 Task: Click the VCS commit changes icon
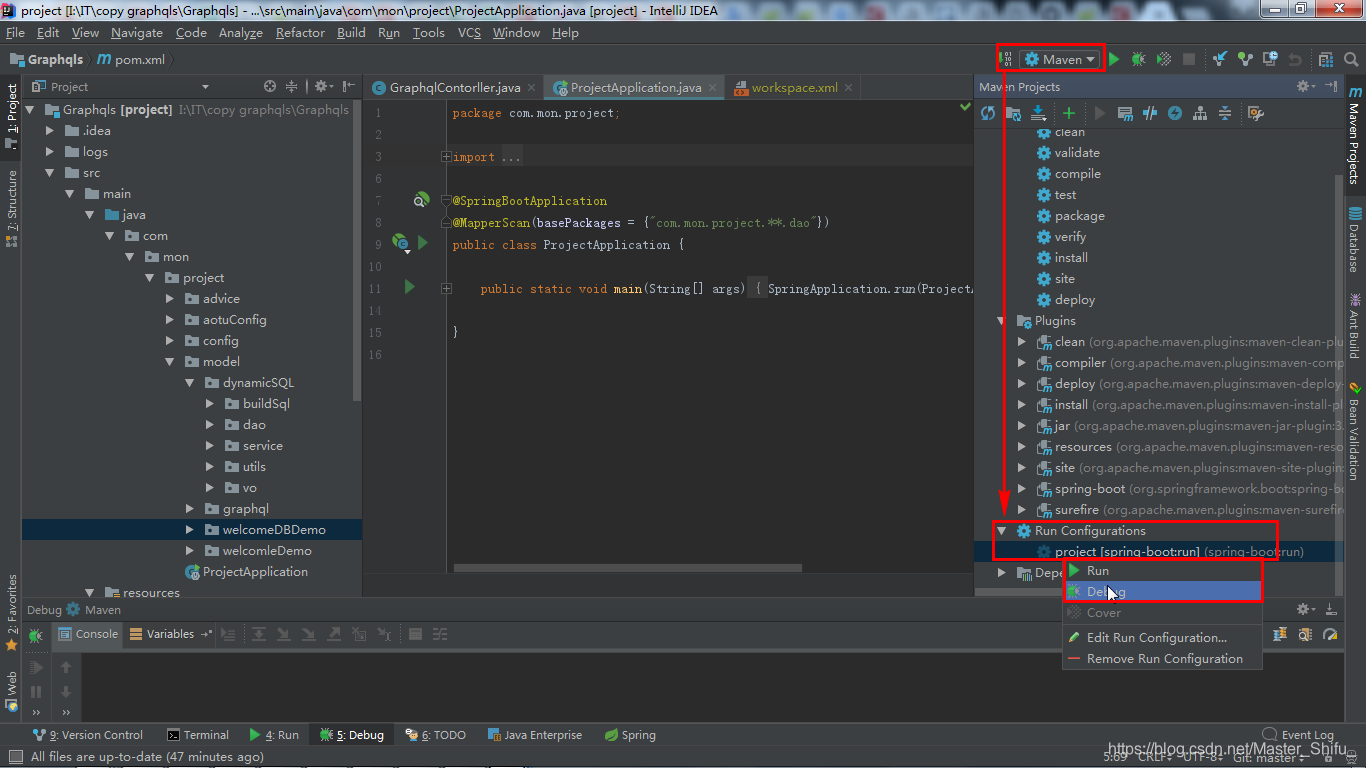pos(1245,59)
